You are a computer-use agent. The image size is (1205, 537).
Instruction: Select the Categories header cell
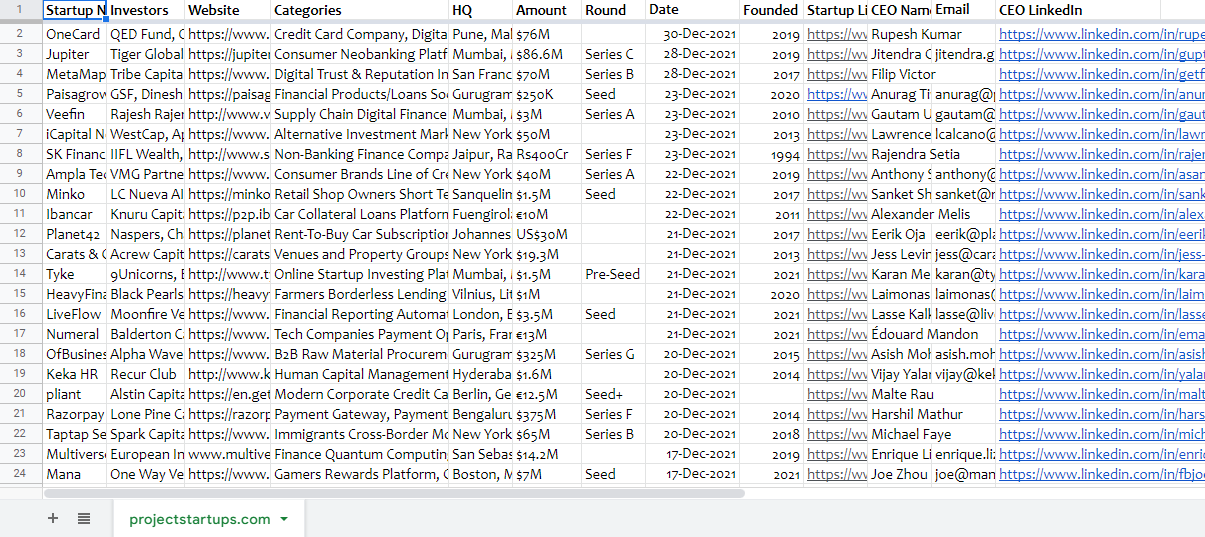[360, 10]
